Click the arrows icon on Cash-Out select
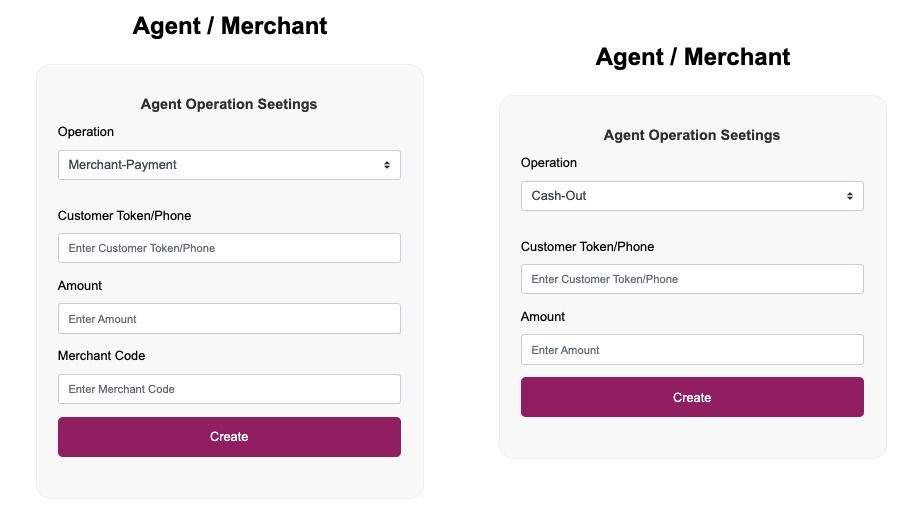 850,196
